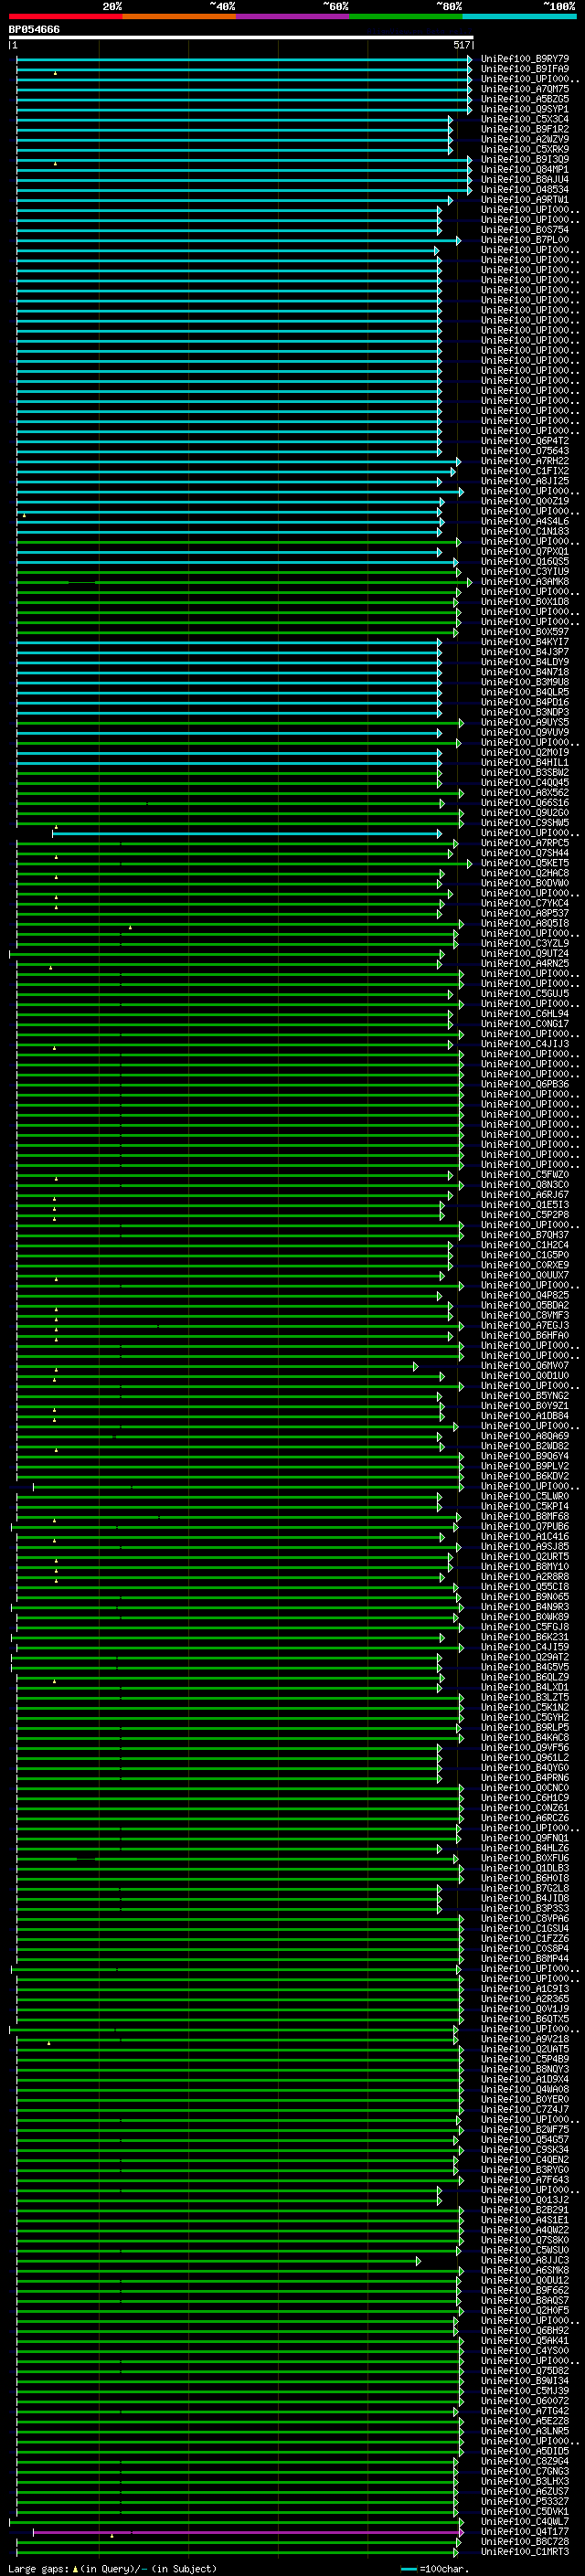Click the cyan alignment bar for UniRef100_B9RY79
This screenshot has height=2576, width=585.
[242, 59]
